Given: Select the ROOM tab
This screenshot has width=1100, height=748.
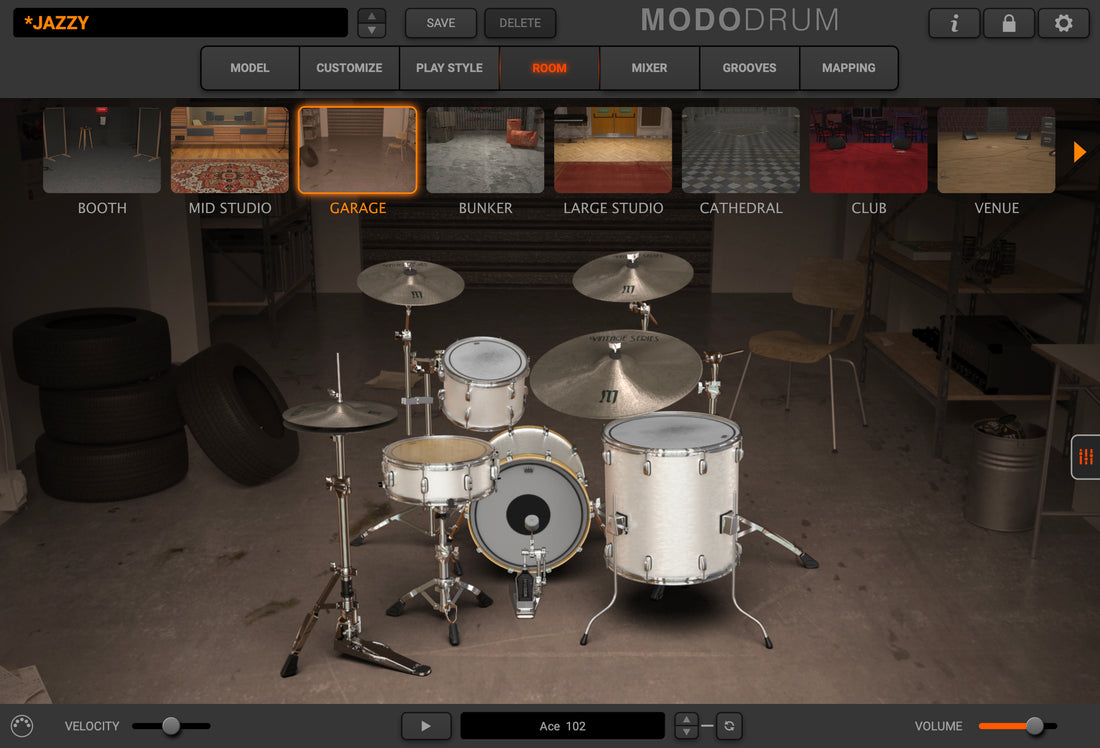Looking at the screenshot, I should tap(549, 68).
